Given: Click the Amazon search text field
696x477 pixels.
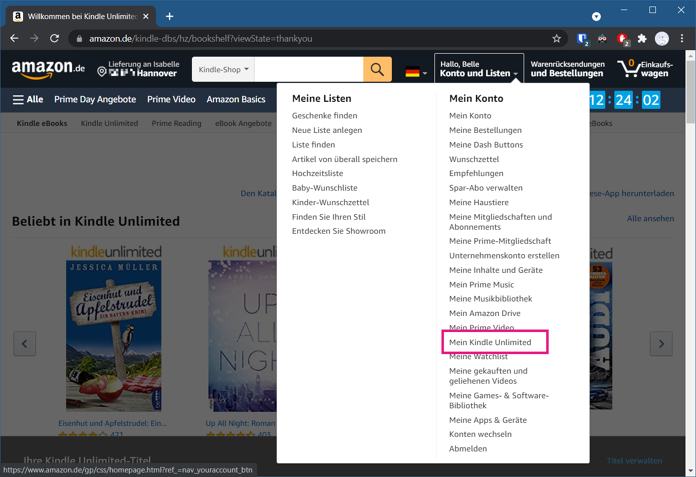Looking at the screenshot, I should [x=308, y=69].
